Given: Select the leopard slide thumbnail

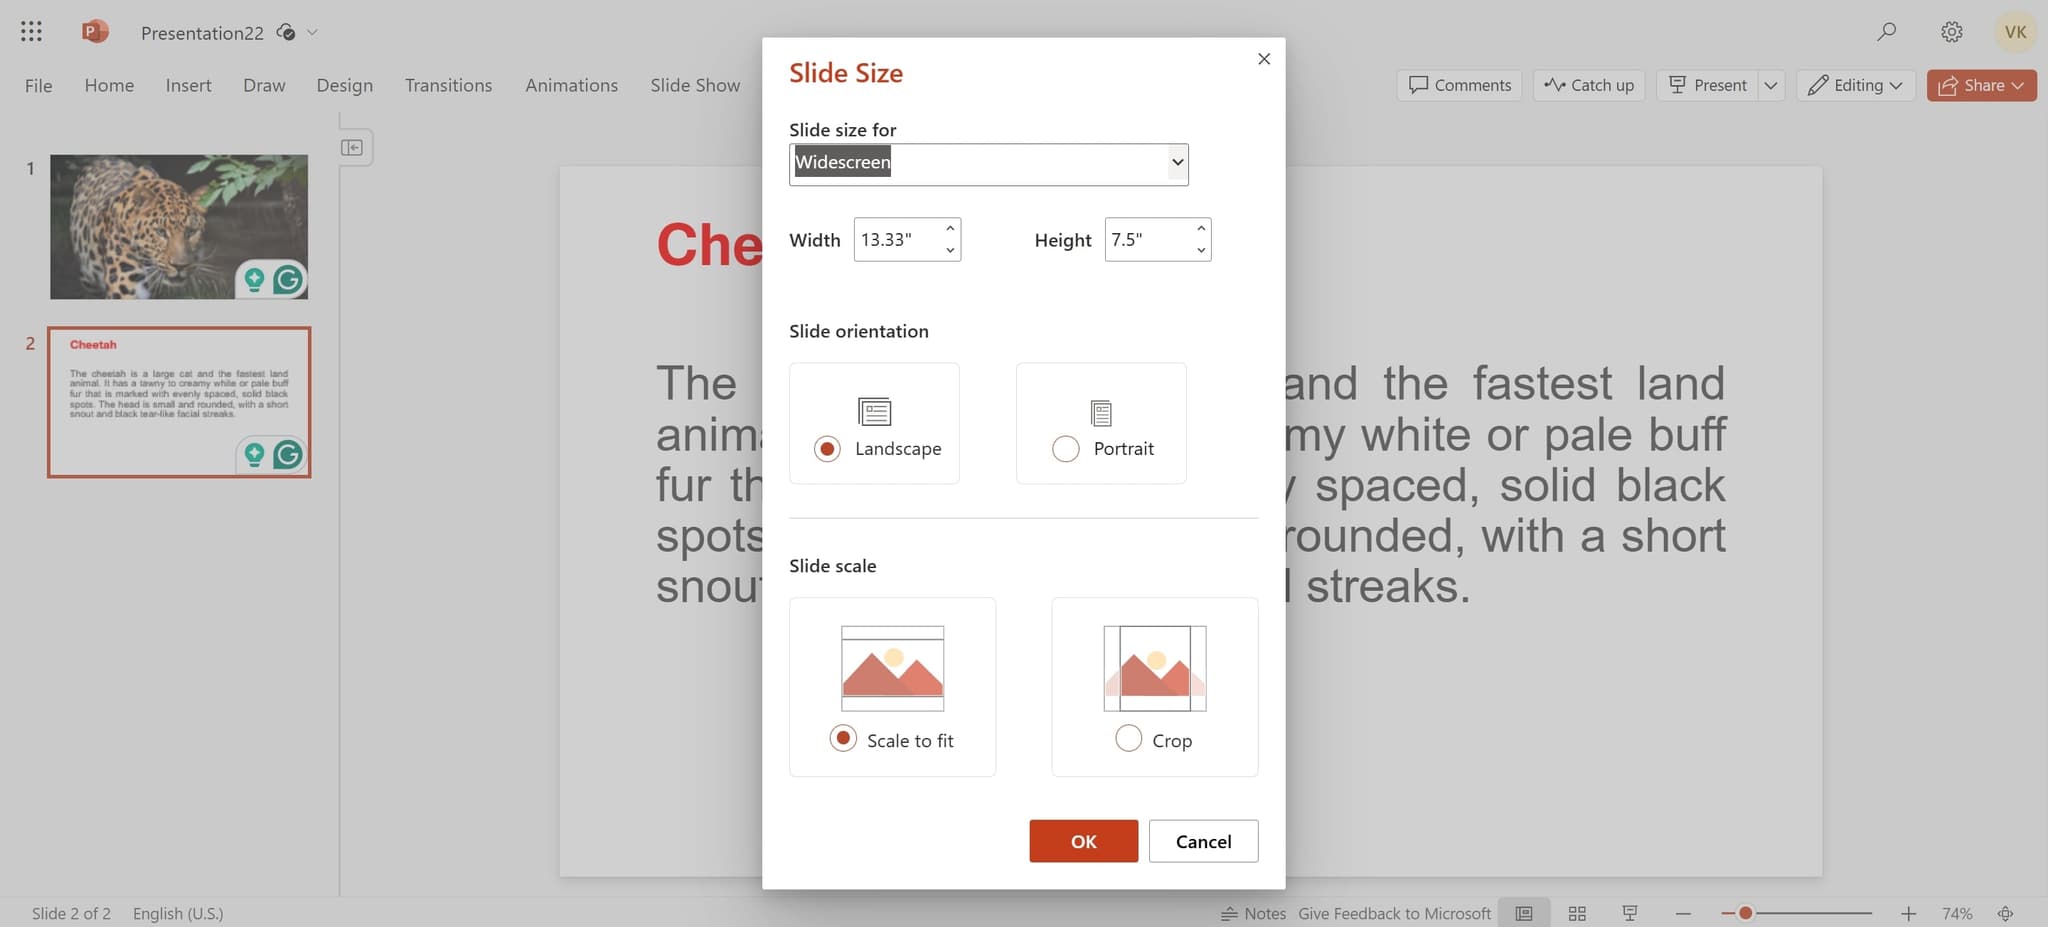Looking at the screenshot, I should 178,226.
